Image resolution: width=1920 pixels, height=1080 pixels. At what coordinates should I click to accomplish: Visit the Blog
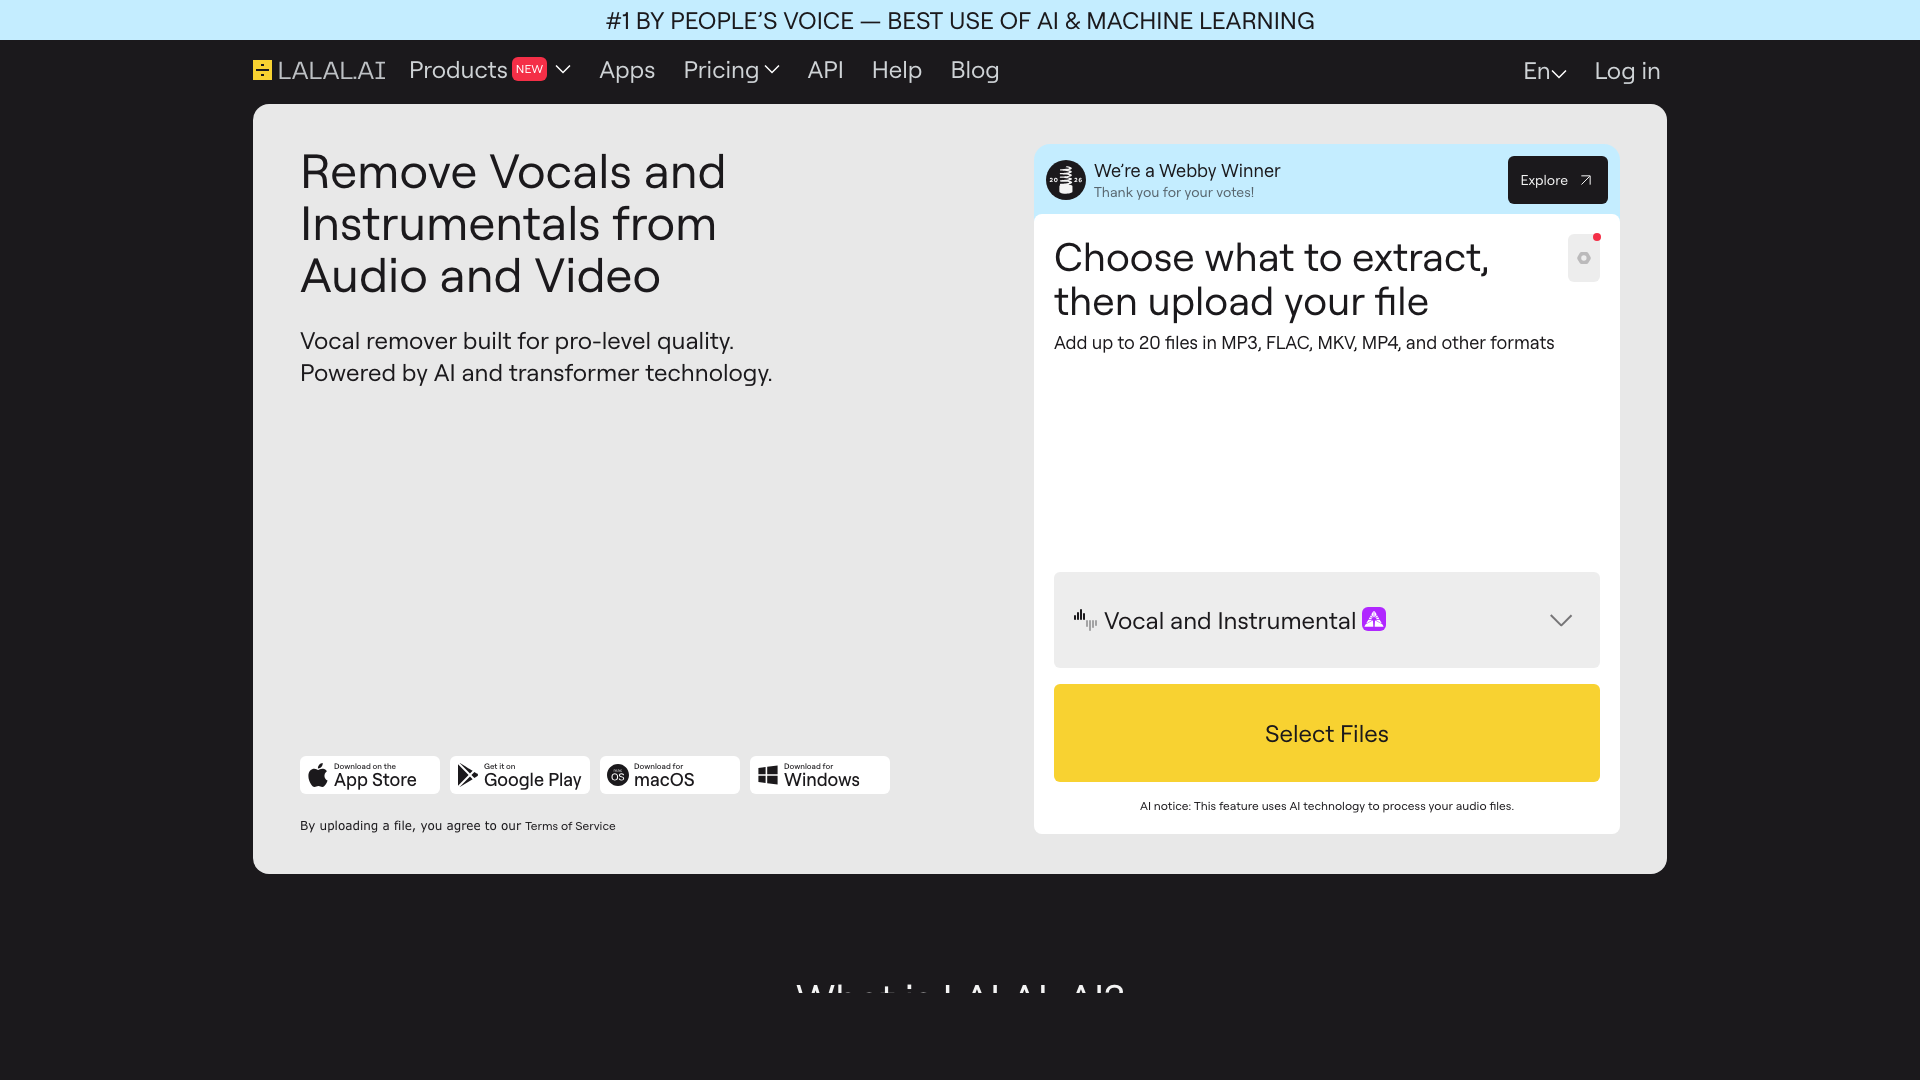pyautogui.click(x=974, y=70)
